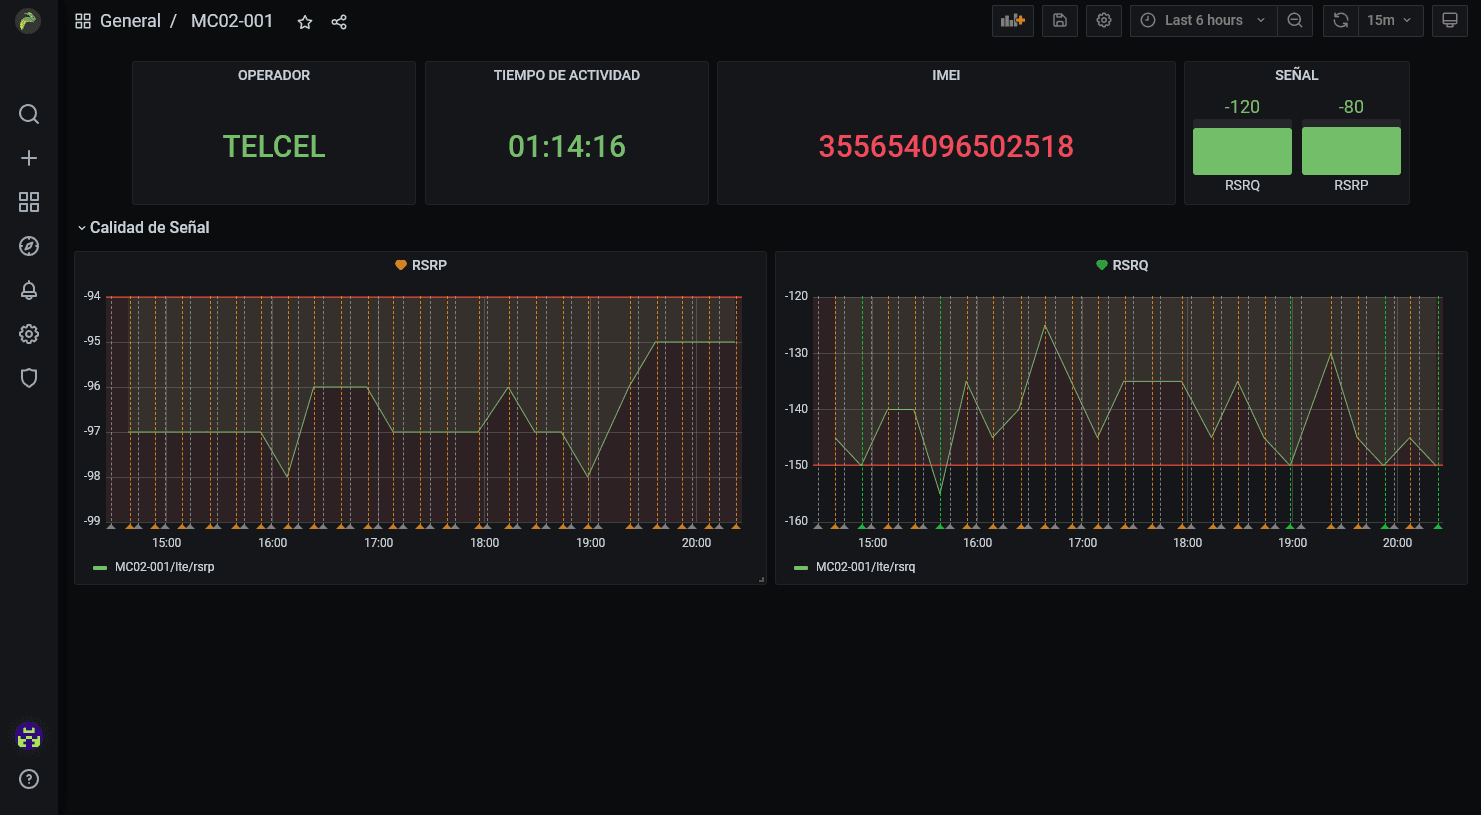Open the 15m refresh interval dropdown
Image resolution: width=1481 pixels, height=815 pixels.
1389,20
